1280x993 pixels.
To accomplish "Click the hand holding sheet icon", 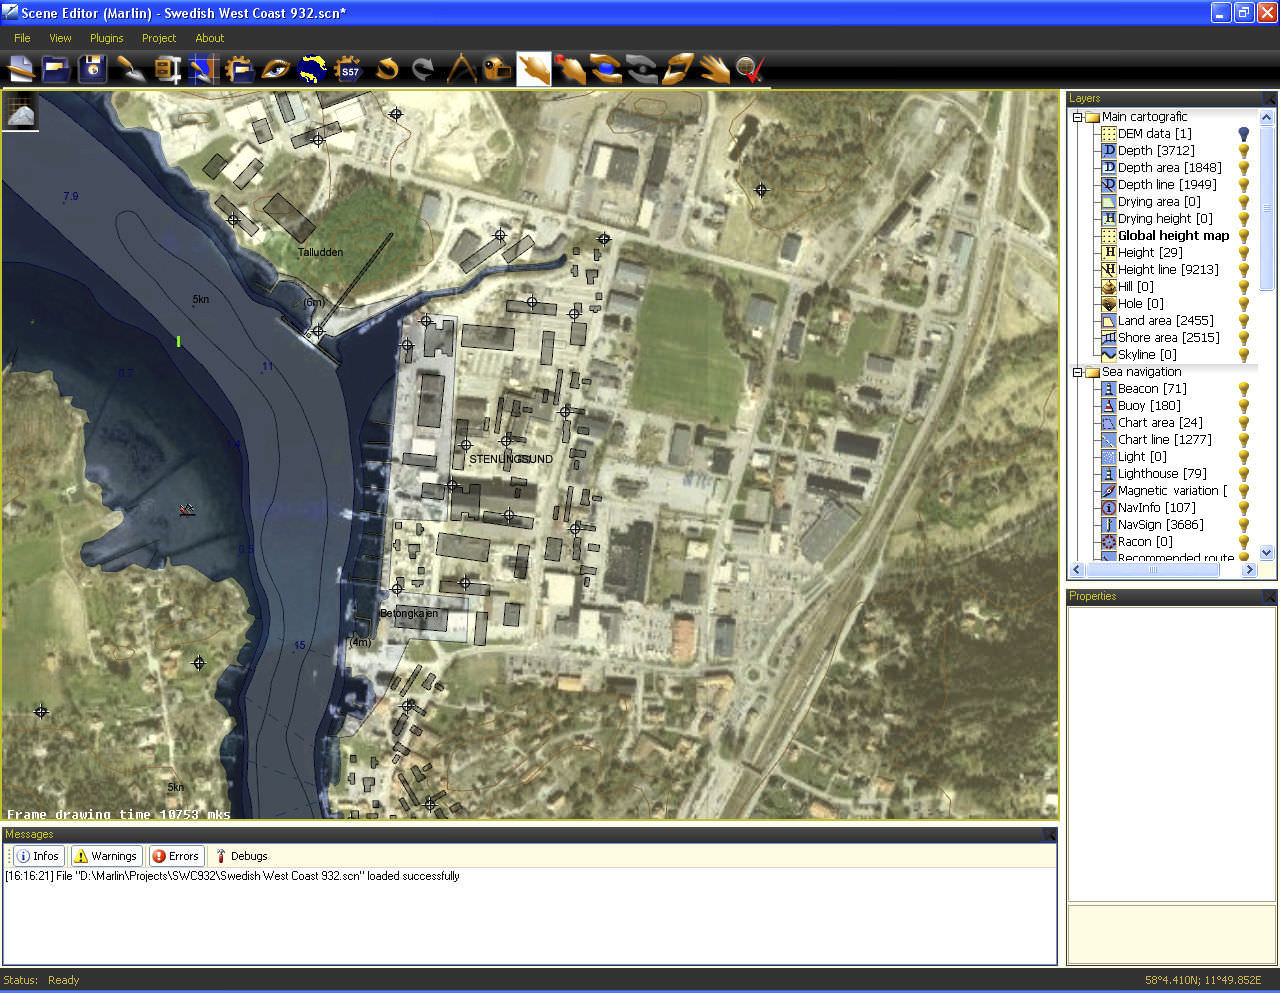I will pyautogui.click(x=678, y=69).
